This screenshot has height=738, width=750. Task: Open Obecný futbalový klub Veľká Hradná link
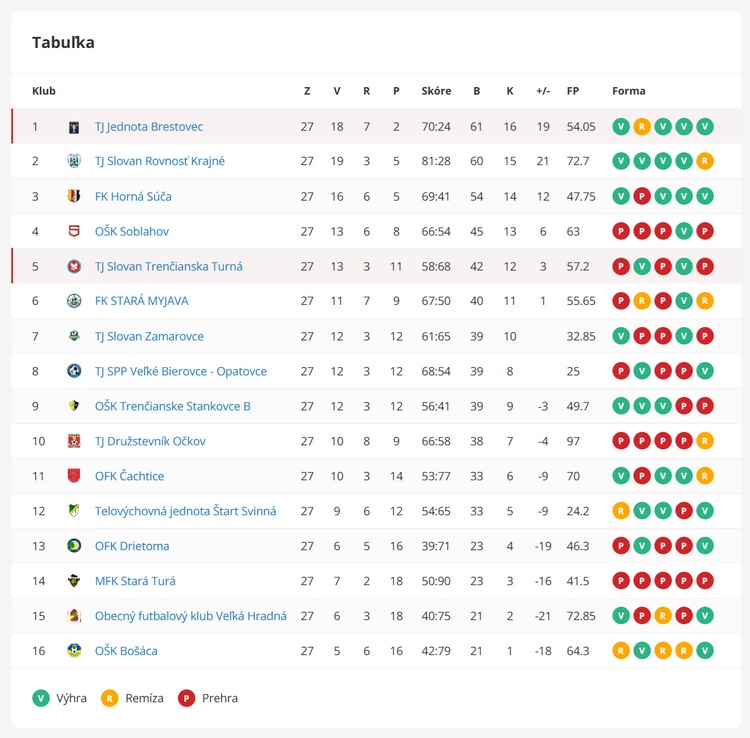point(190,616)
